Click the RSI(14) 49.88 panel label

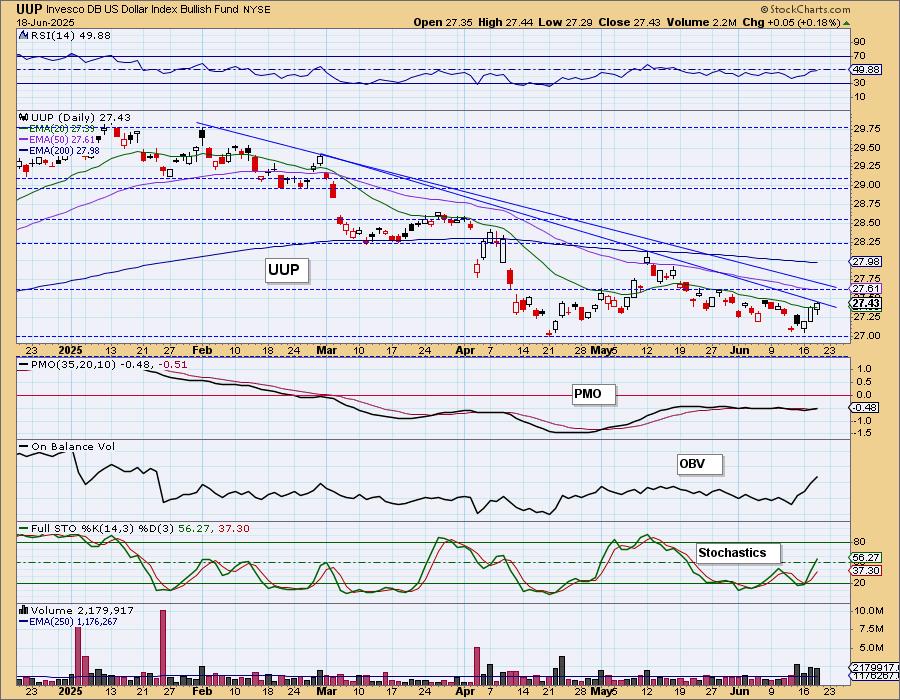71,36
